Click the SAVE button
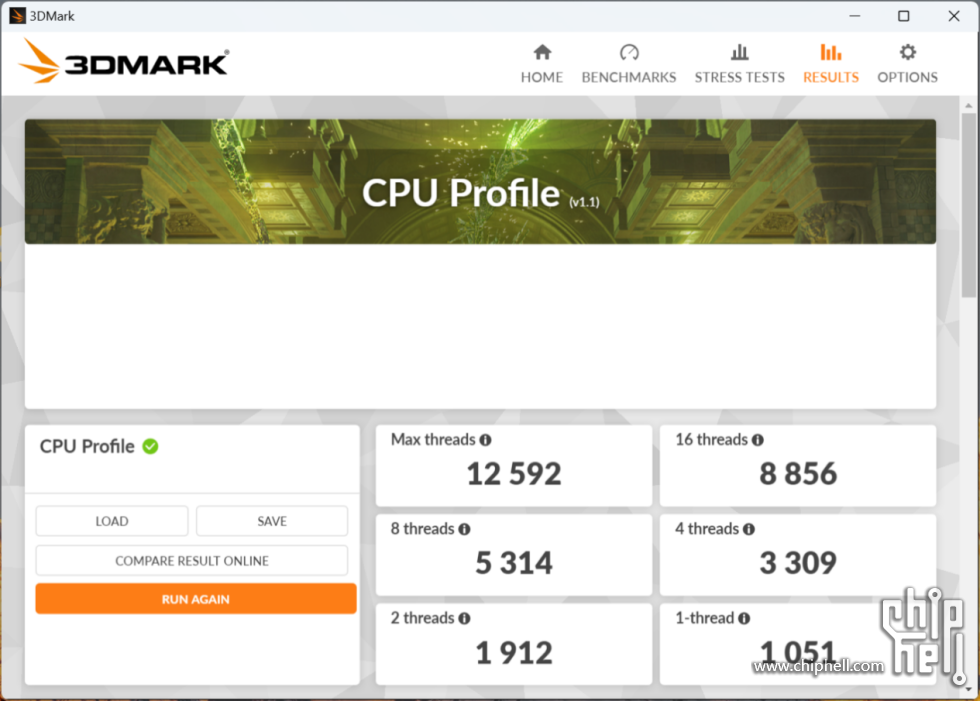Image resolution: width=980 pixels, height=701 pixels. tap(272, 521)
